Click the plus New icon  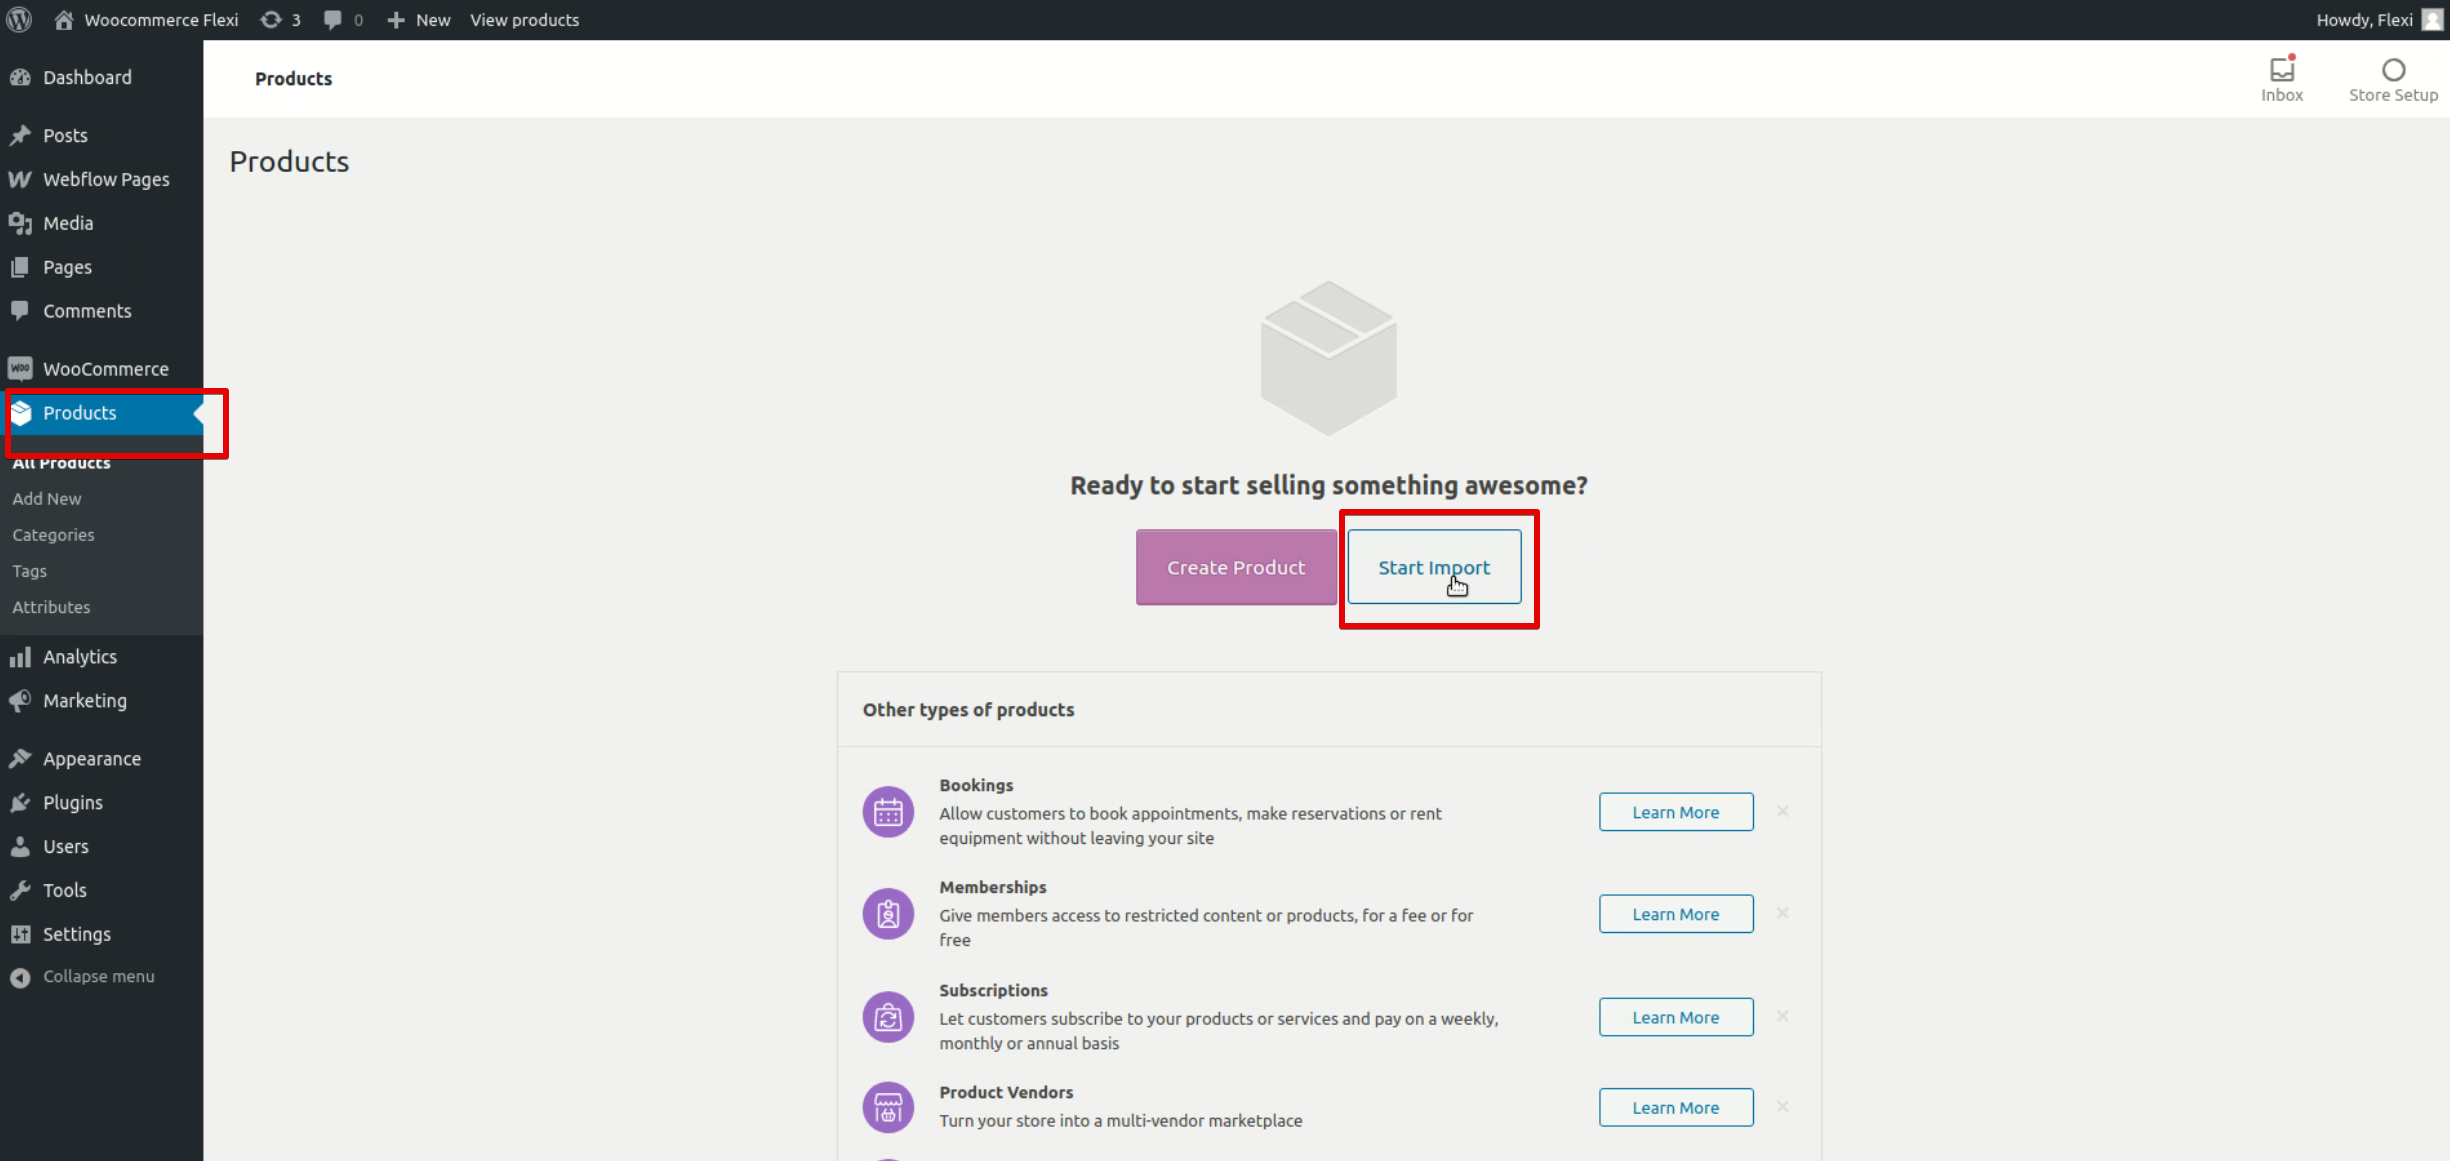click(x=396, y=20)
